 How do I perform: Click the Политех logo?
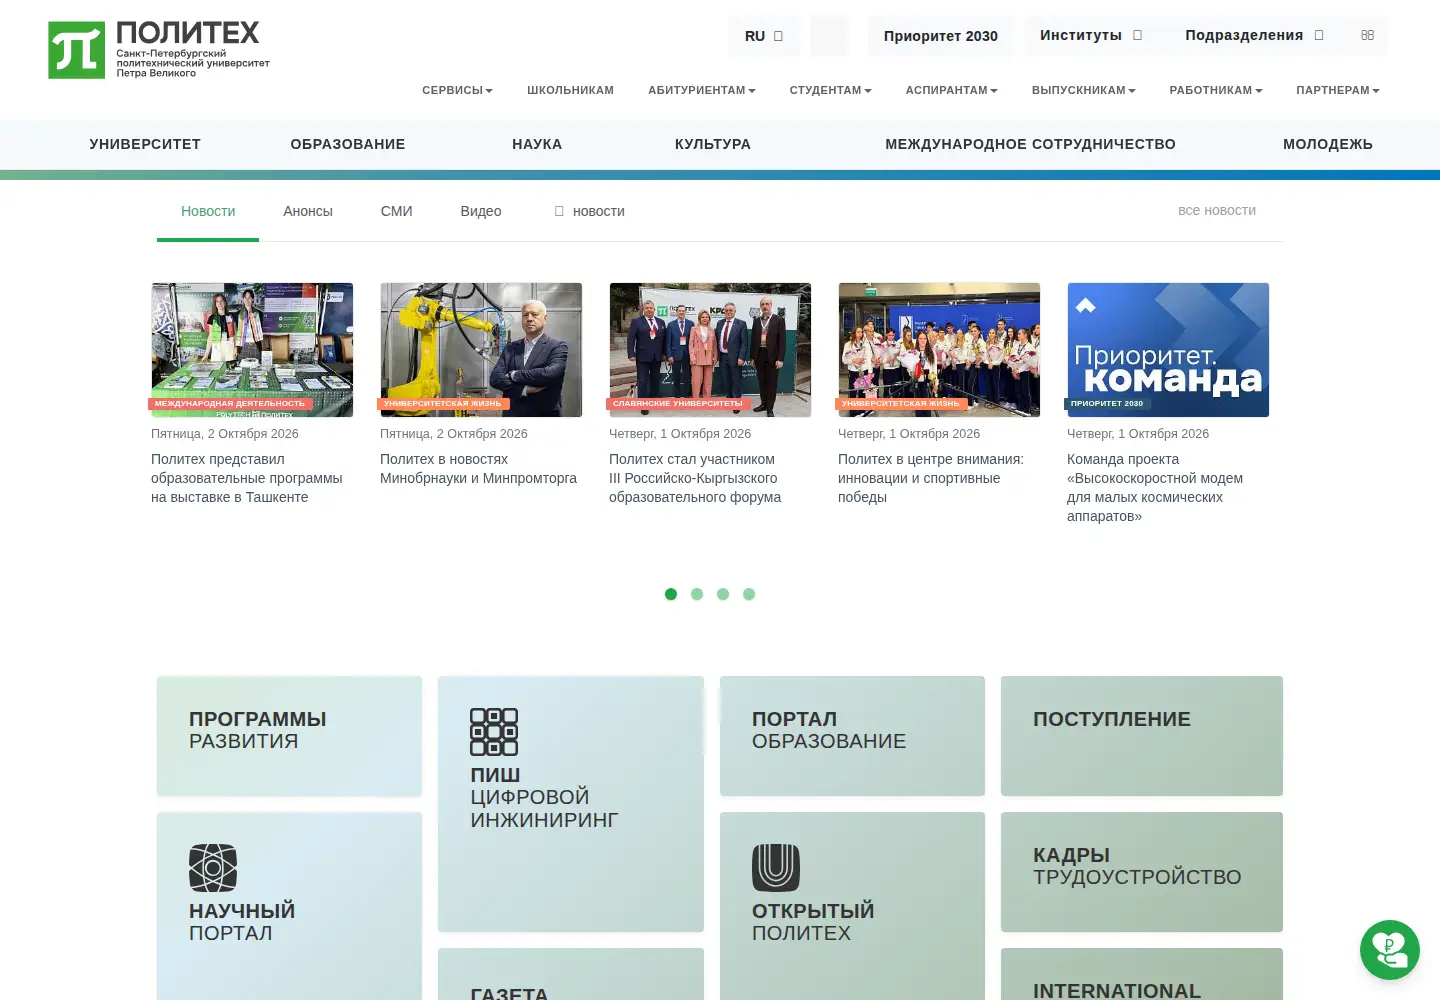pyautogui.click(x=159, y=50)
